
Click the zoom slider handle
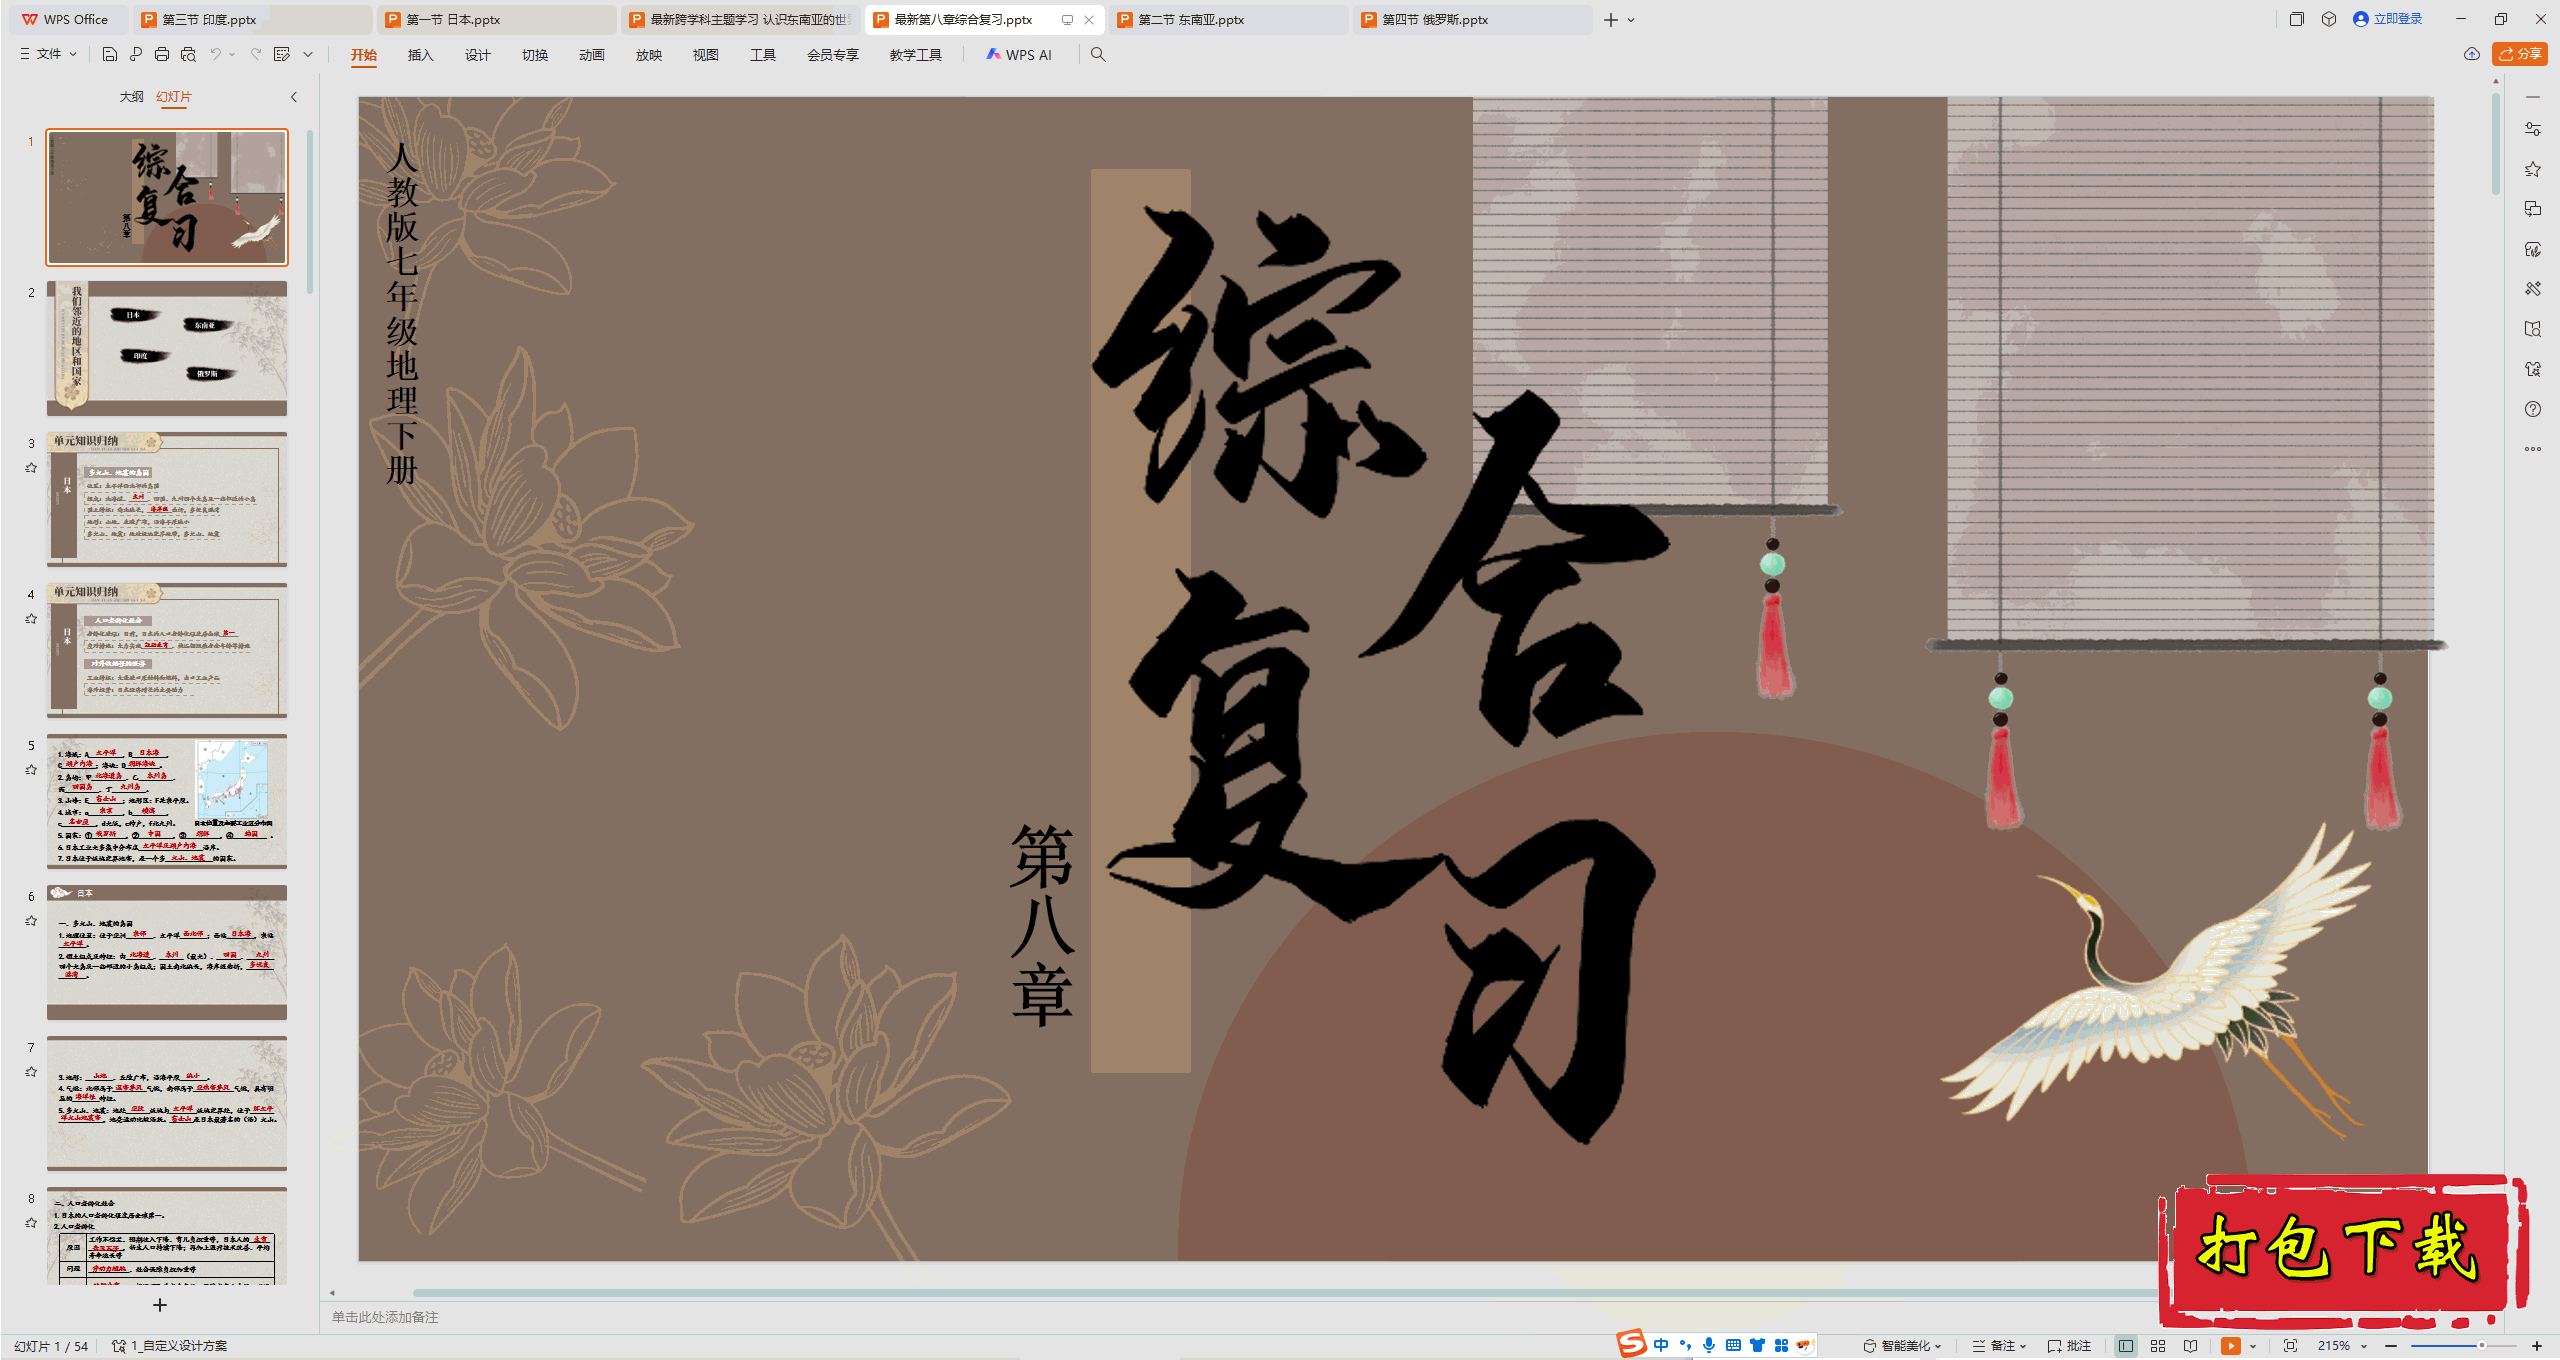click(2482, 1346)
